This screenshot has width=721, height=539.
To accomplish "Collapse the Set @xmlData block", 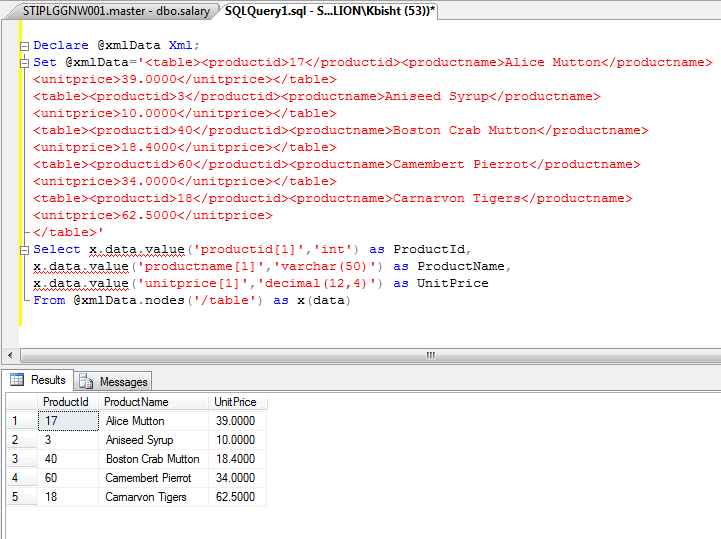I will tap(24, 63).
